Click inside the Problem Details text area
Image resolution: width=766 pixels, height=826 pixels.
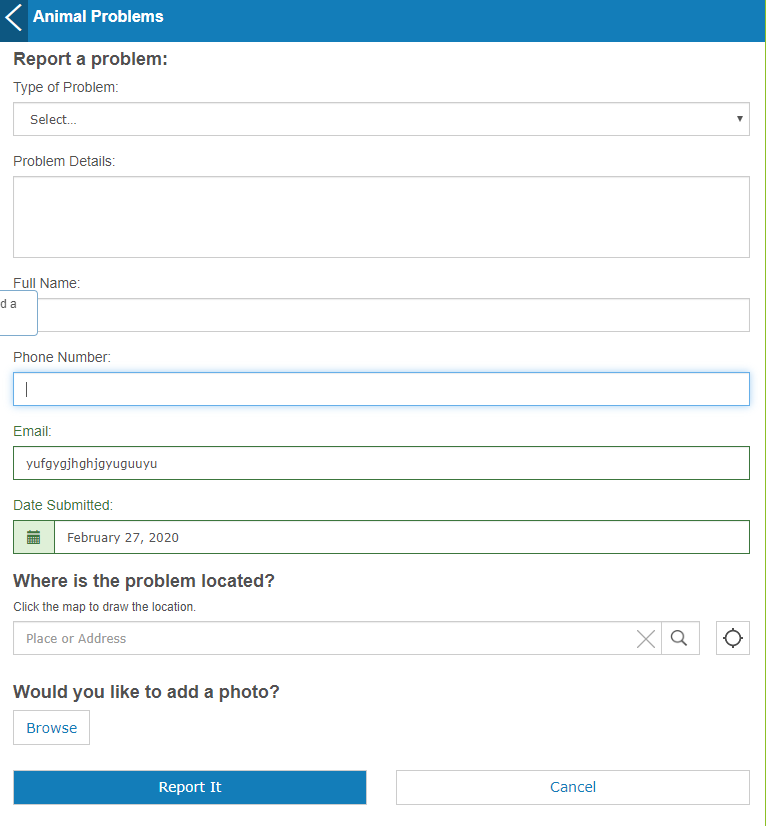[380, 216]
